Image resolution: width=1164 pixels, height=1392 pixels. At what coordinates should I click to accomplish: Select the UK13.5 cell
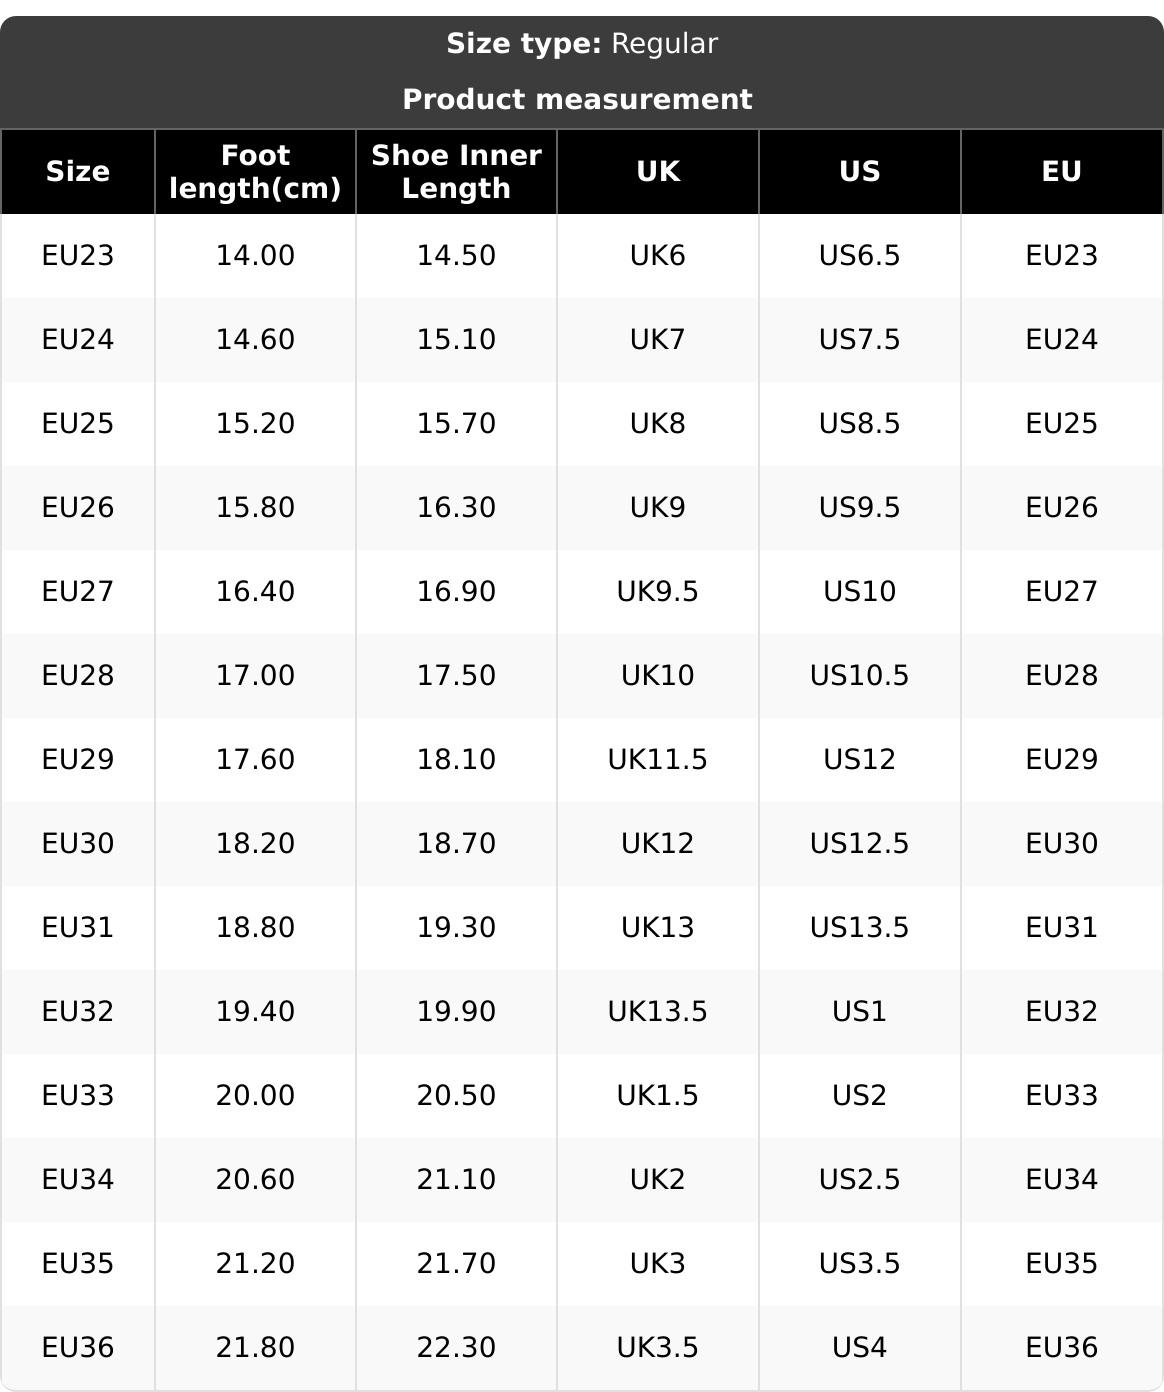pyautogui.click(x=658, y=1012)
